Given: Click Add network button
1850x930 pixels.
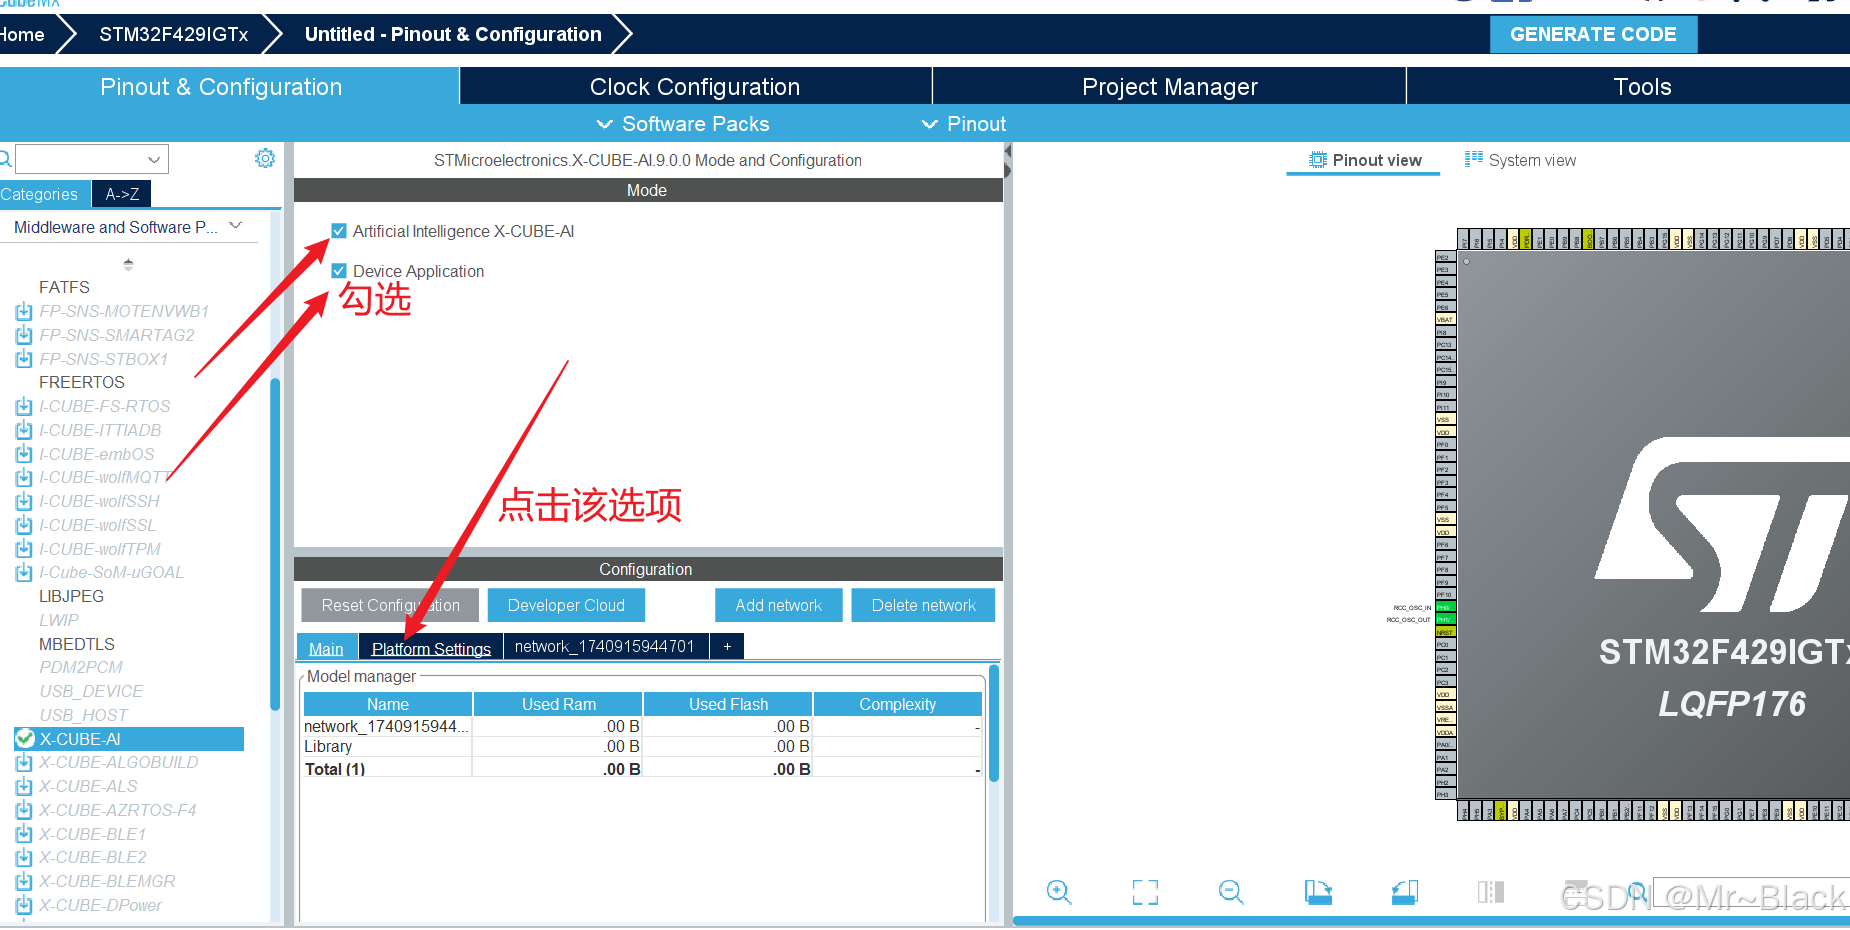Looking at the screenshot, I should [778, 605].
